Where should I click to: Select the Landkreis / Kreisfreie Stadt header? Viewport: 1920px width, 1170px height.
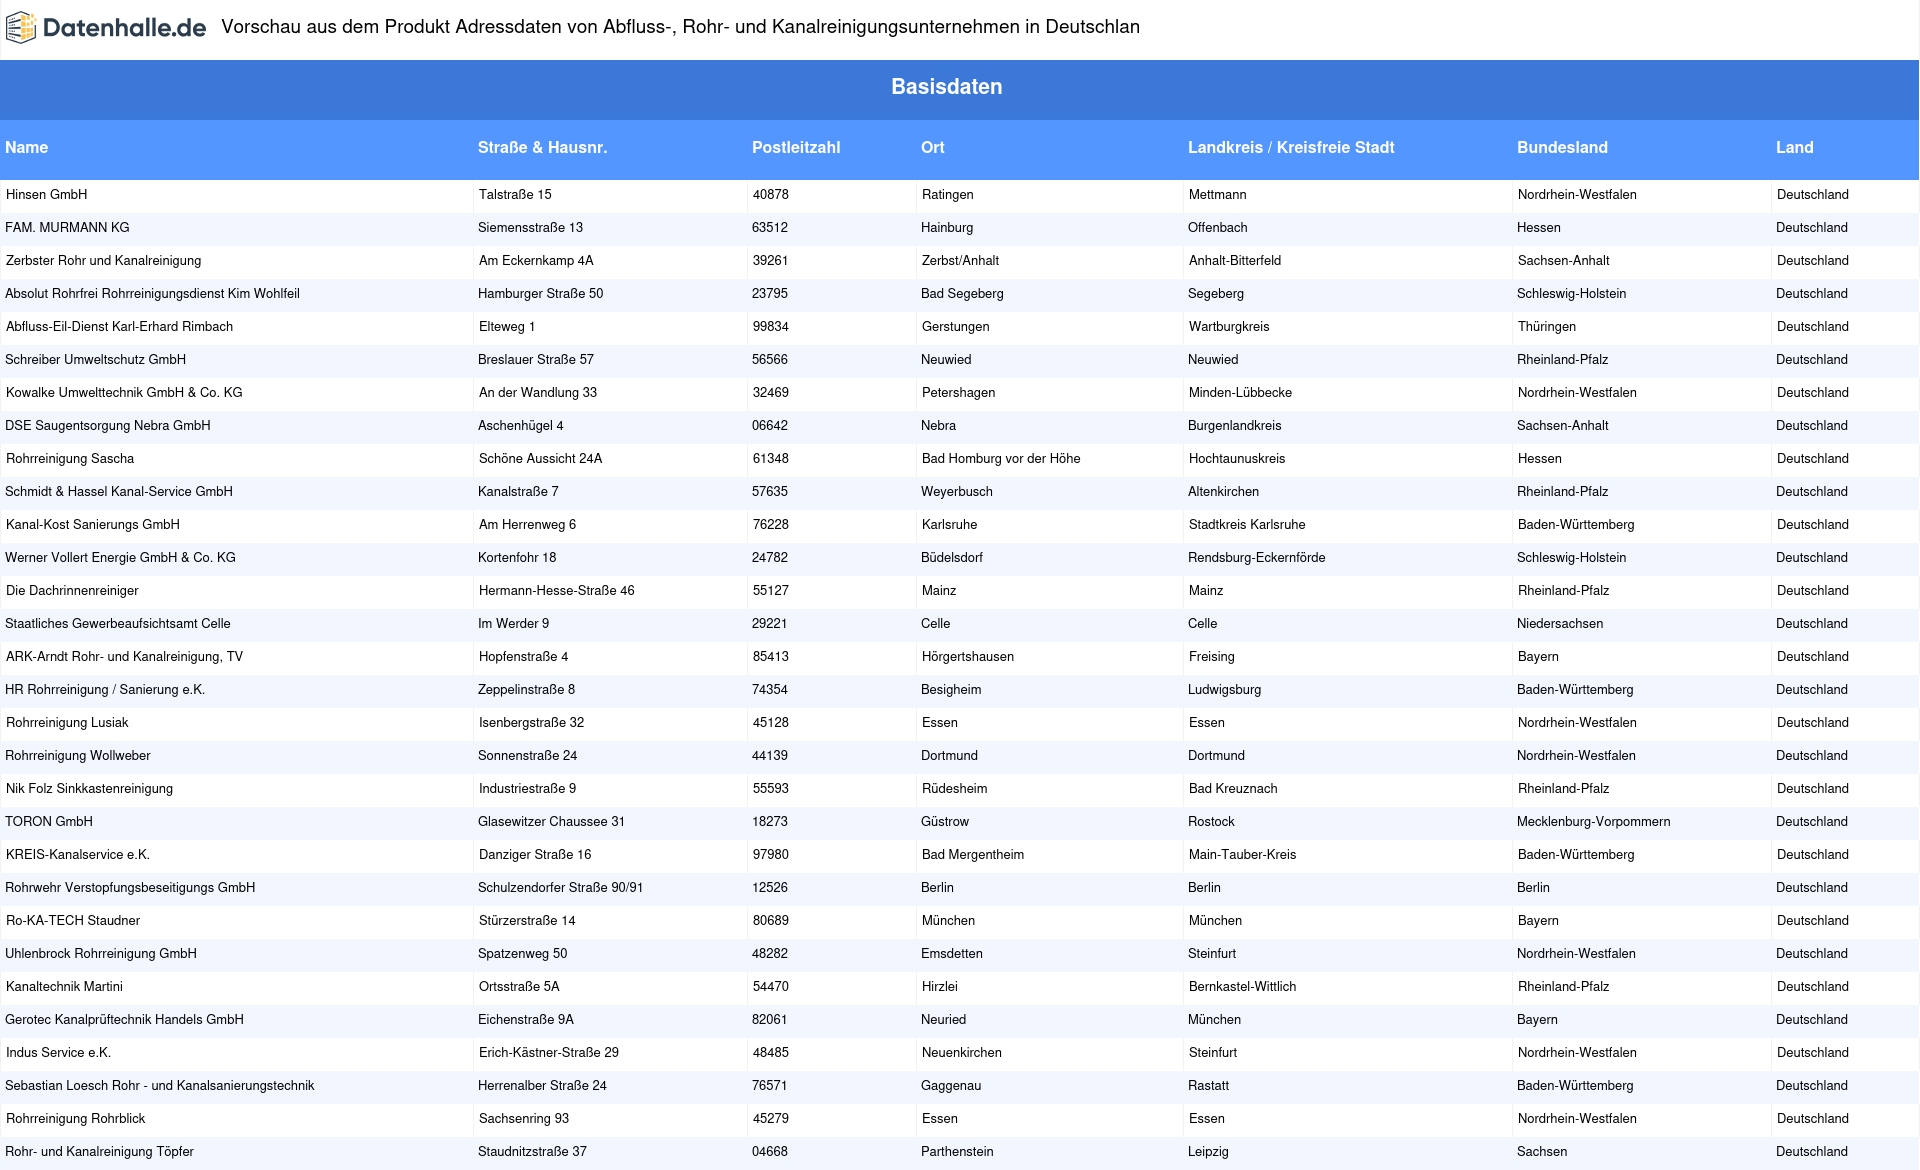tap(1291, 147)
